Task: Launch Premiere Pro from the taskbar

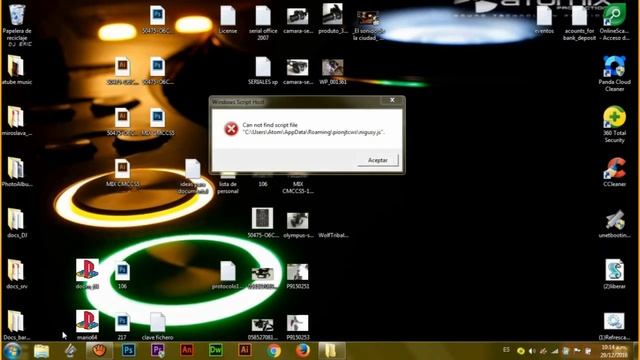Action: (158, 351)
